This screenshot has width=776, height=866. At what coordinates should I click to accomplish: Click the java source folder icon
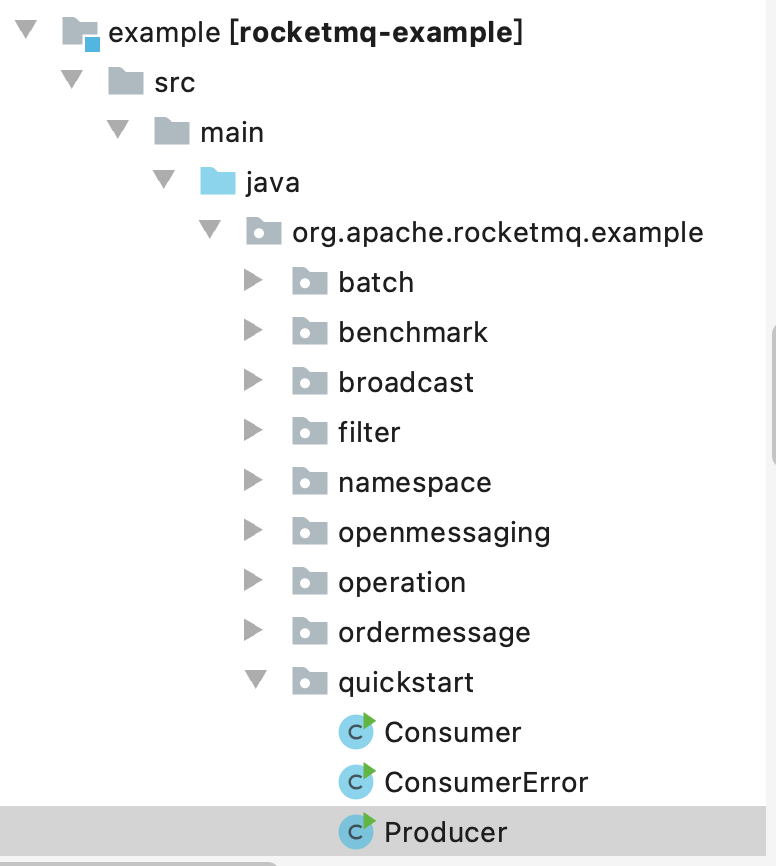coord(217,182)
